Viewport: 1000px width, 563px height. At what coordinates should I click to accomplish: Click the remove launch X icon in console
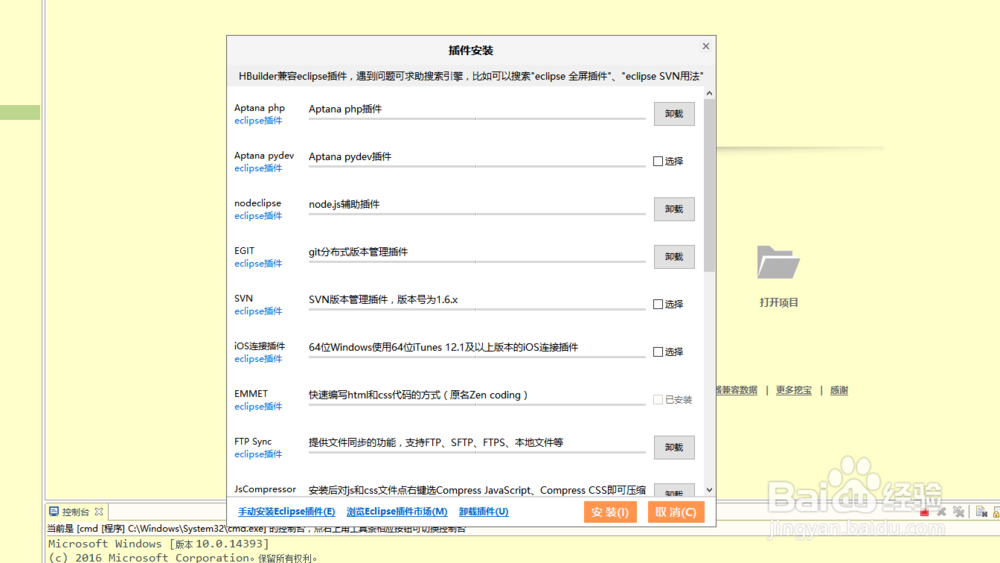(941, 512)
